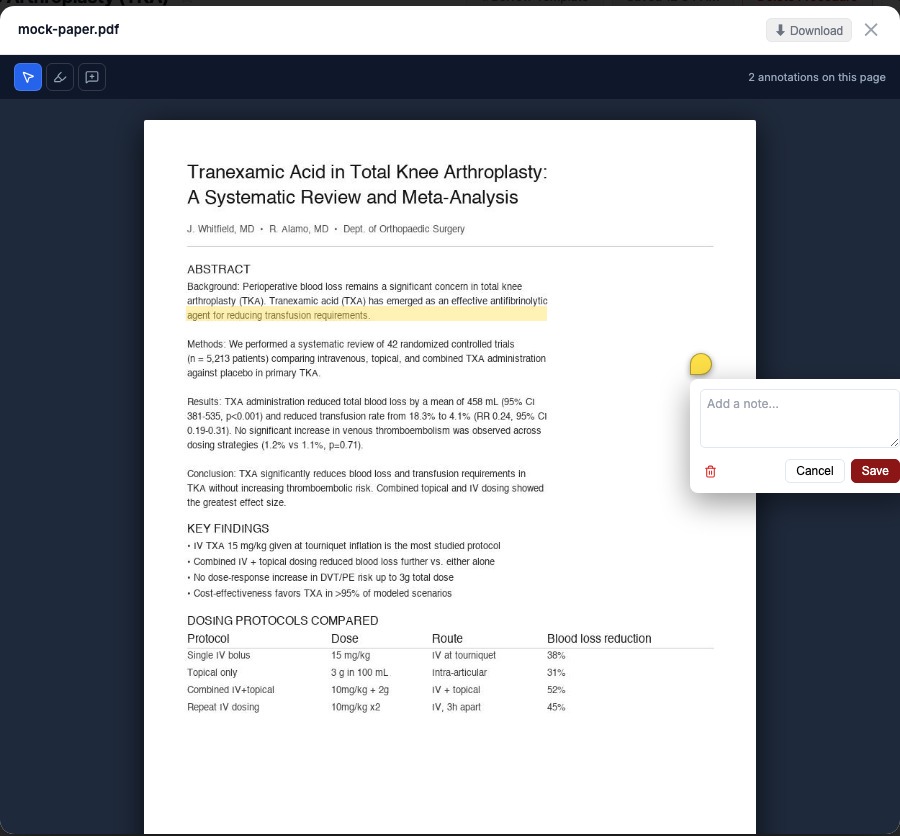900x836 pixels.
Task: Click the 'mock-paper.pdf' file name
Action: (x=68, y=29)
